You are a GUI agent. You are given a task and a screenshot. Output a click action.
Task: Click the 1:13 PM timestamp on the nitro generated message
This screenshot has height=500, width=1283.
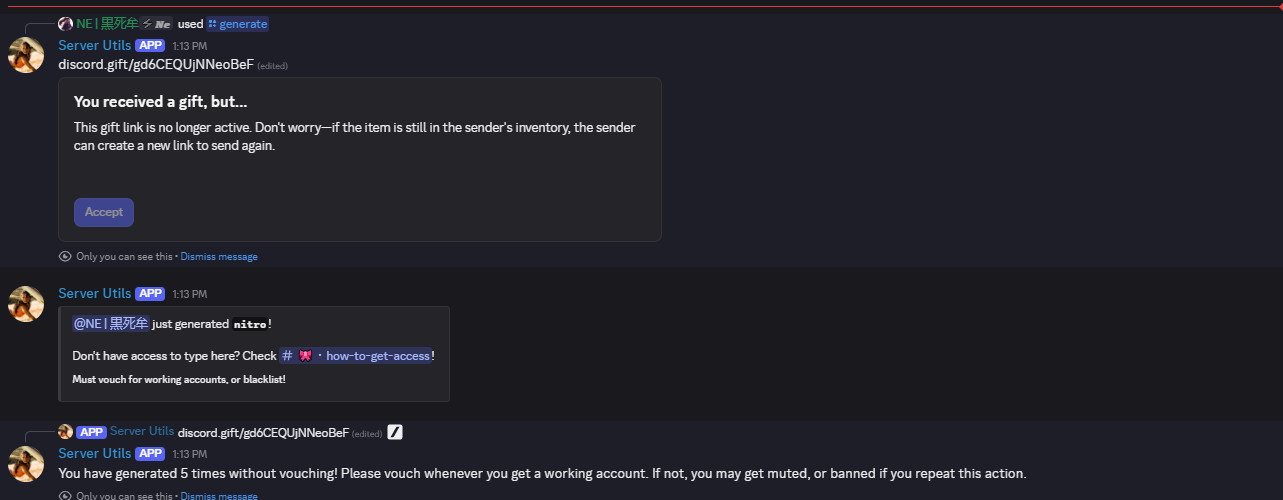coord(190,294)
